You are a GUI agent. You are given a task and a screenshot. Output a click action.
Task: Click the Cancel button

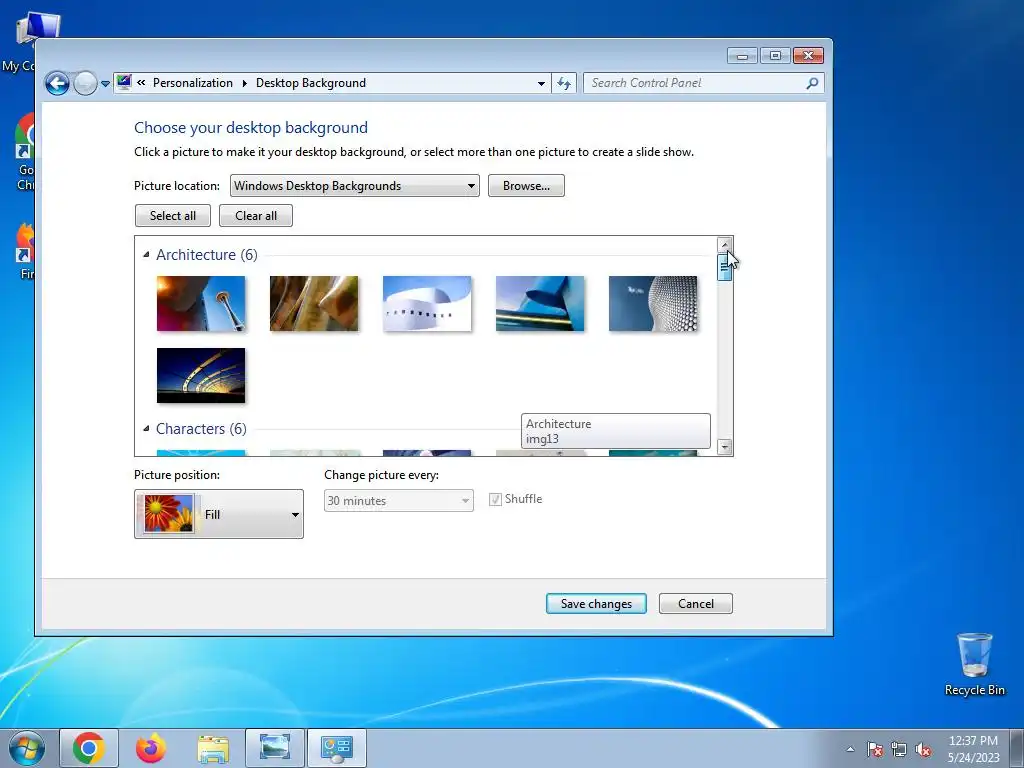[696, 603]
